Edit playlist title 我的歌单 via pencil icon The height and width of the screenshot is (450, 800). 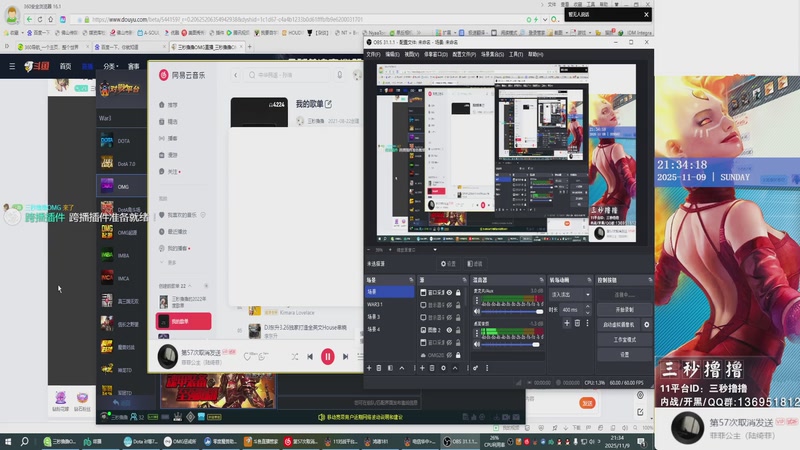(329, 104)
